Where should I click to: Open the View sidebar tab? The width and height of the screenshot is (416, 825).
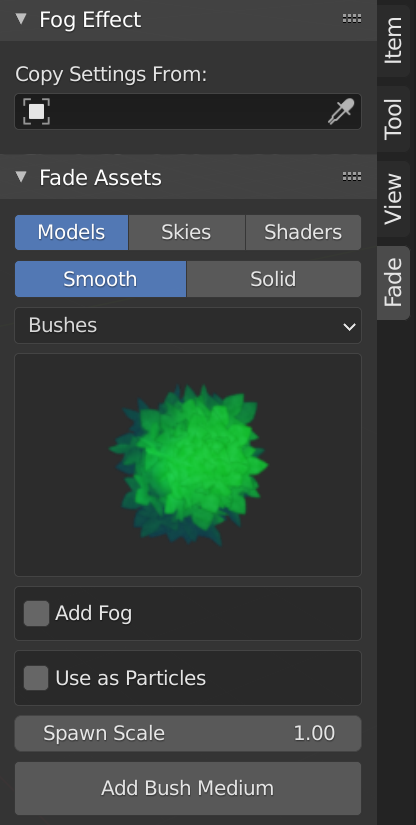click(x=393, y=199)
